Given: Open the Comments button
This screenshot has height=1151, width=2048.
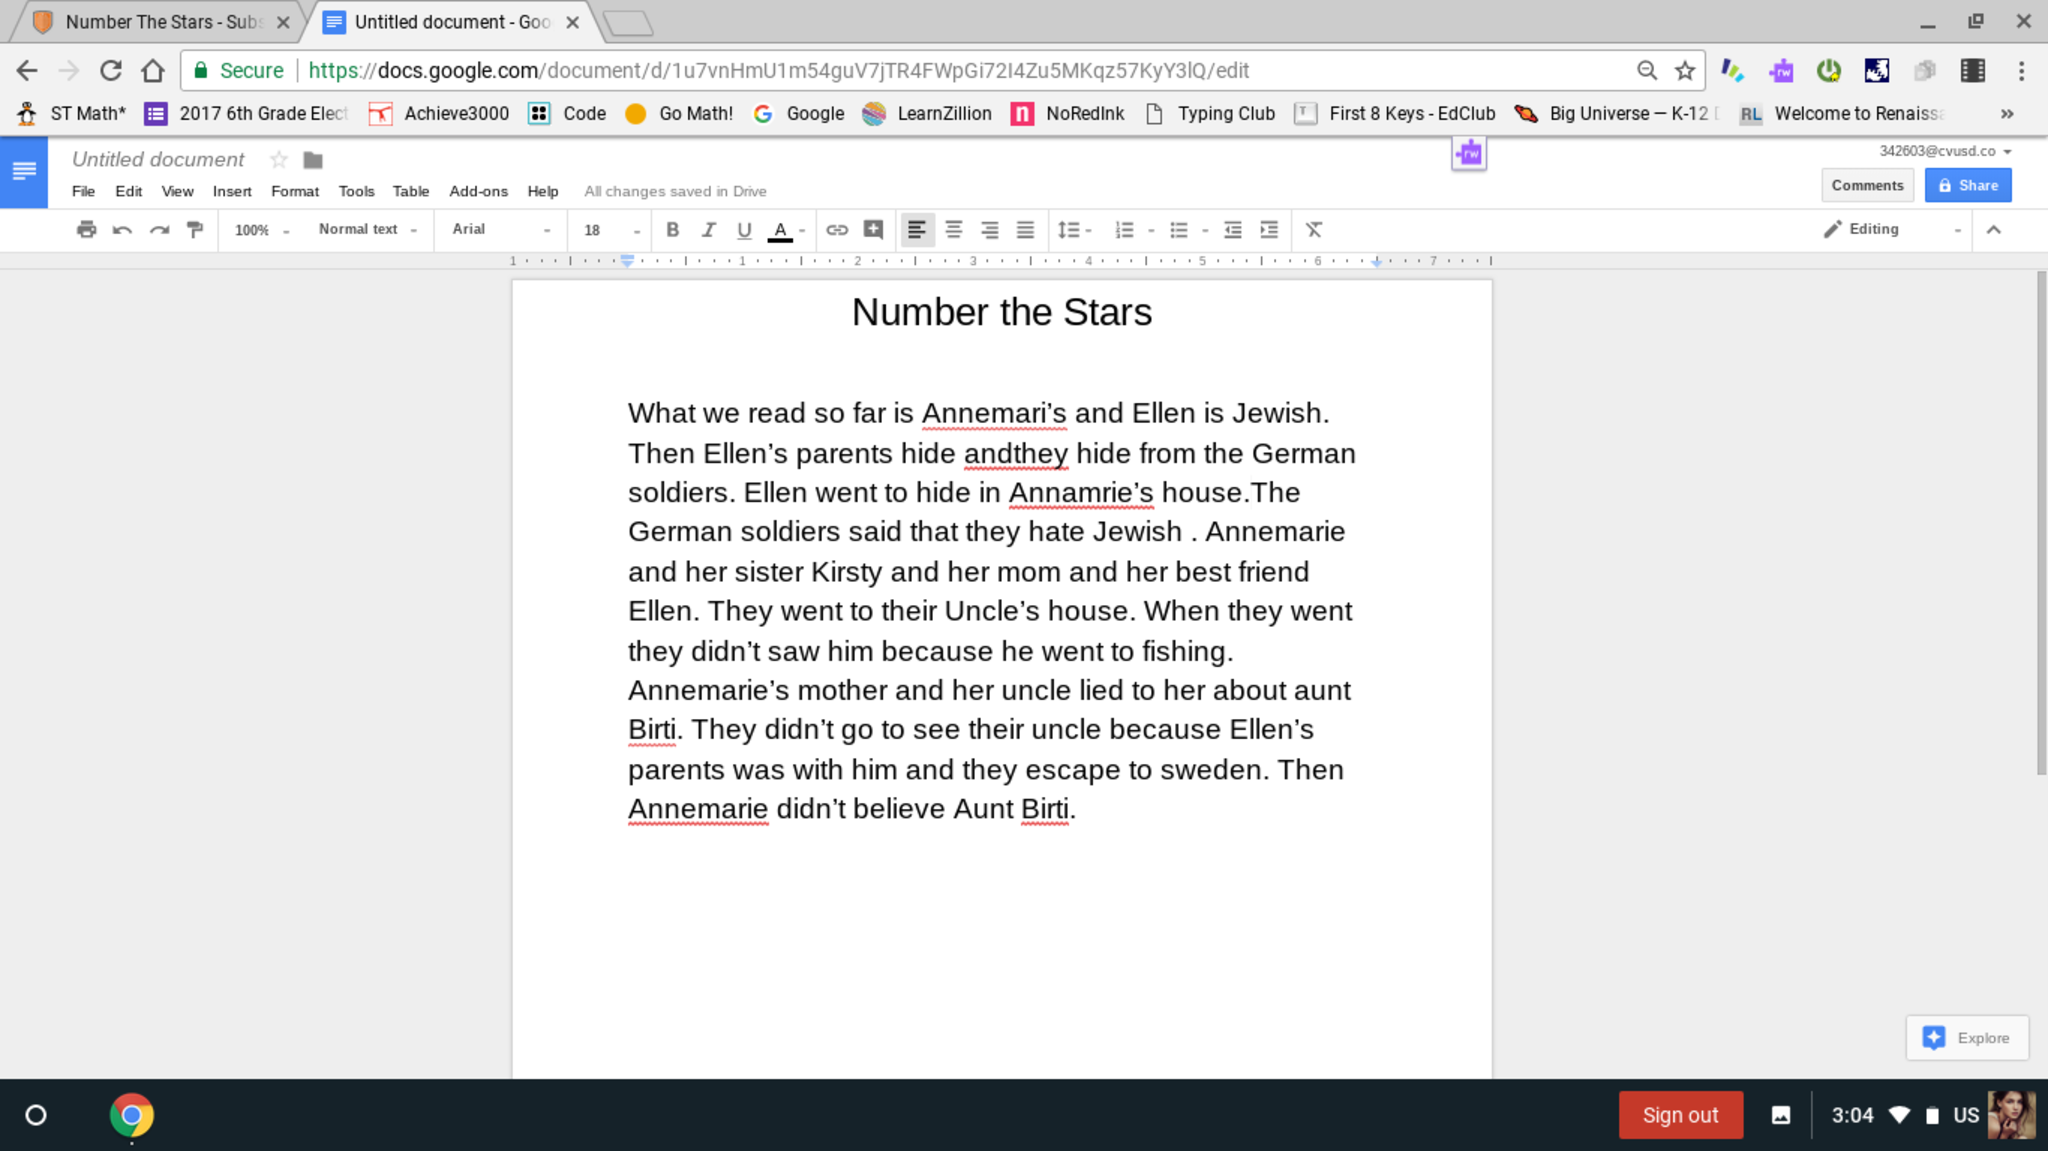Looking at the screenshot, I should tap(1867, 185).
